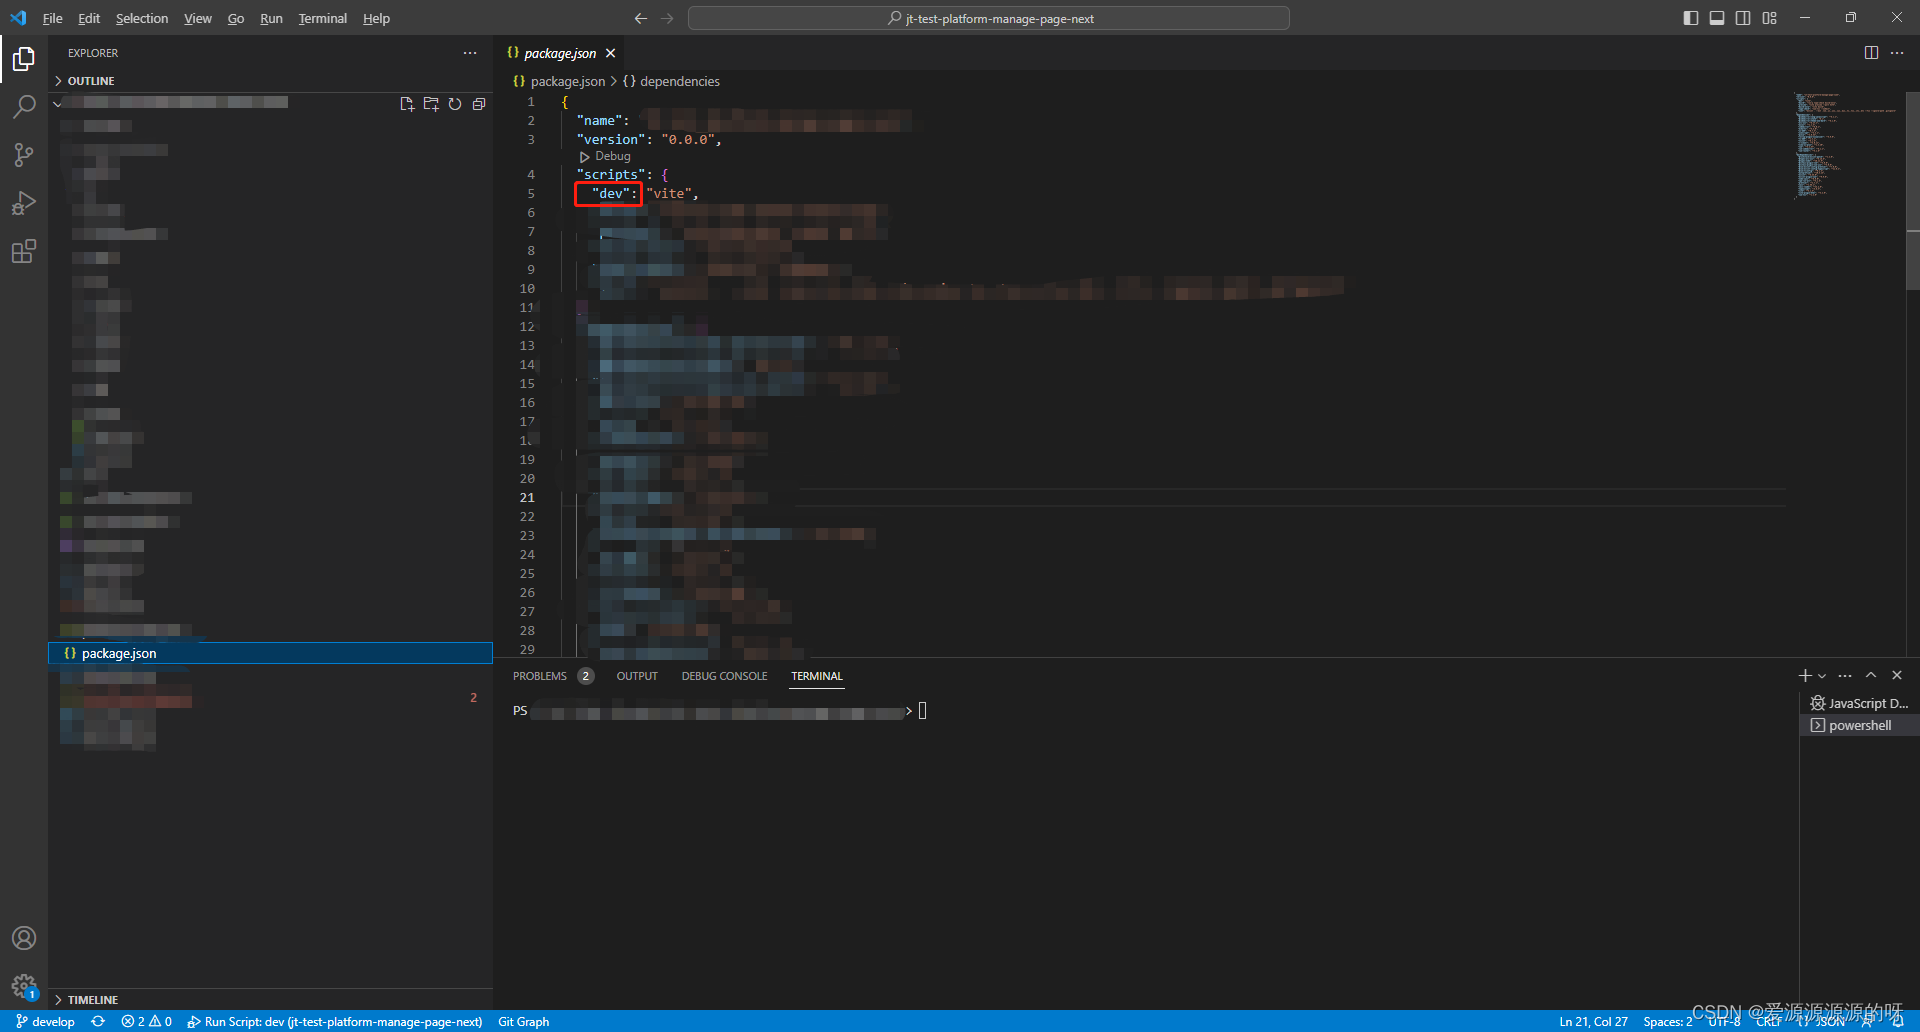Open the Manage gear menu
The height and width of the screenshot is (1032, 1920).
[24, 986]
